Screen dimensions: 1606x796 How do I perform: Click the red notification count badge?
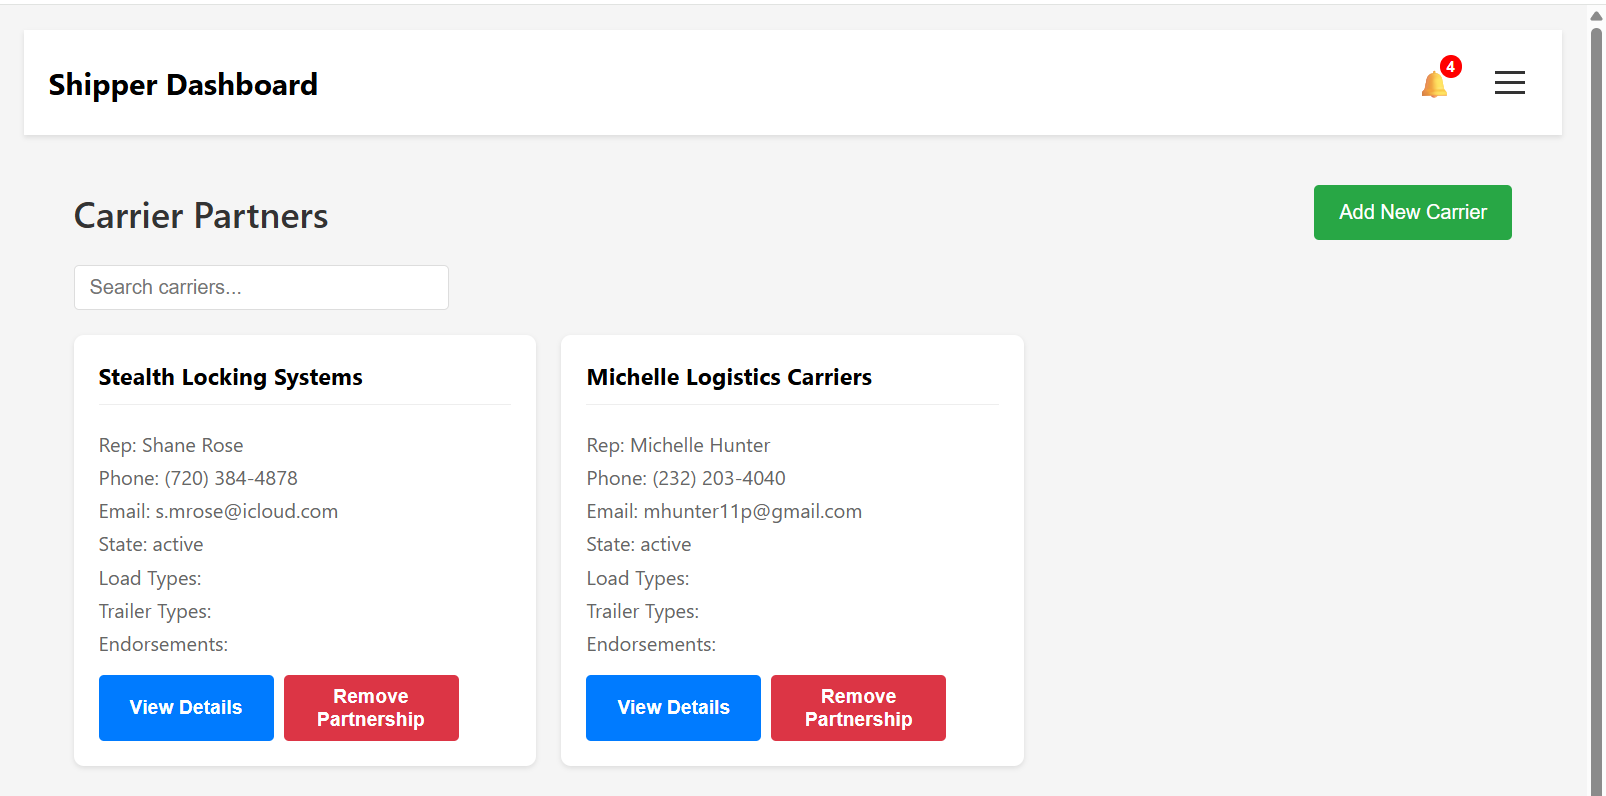point(1450,67)
